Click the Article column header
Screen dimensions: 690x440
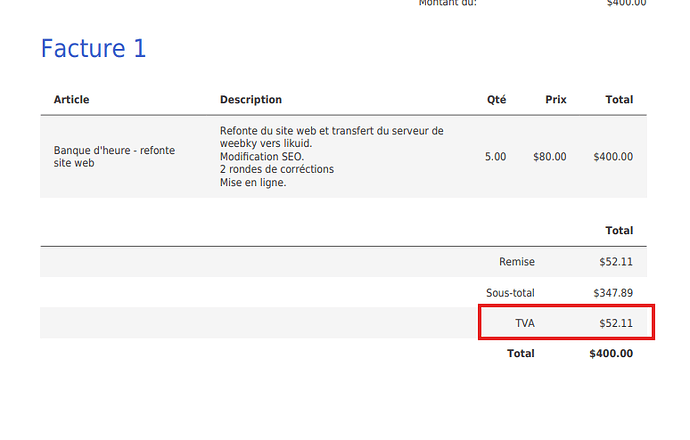point(72,100)
